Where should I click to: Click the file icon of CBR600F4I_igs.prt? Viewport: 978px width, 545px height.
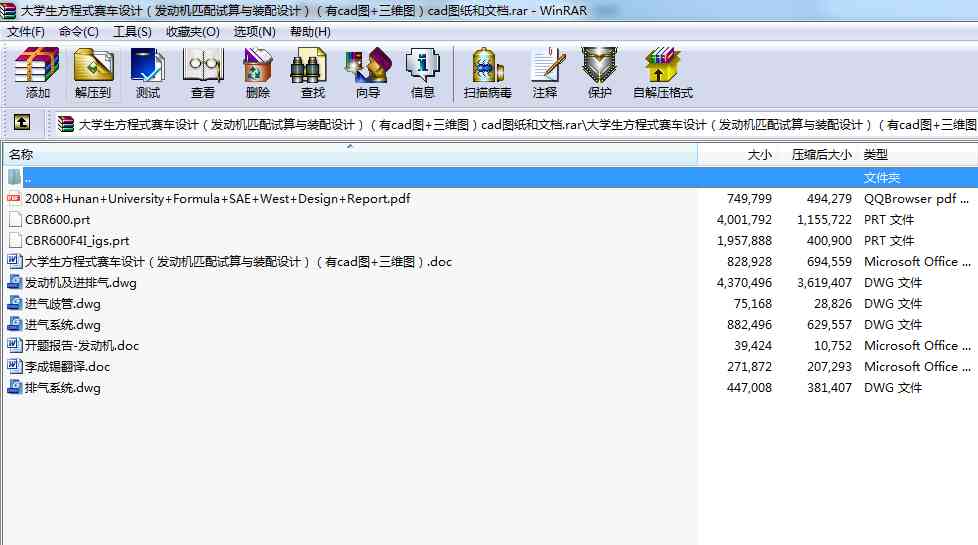coord(15,240)
